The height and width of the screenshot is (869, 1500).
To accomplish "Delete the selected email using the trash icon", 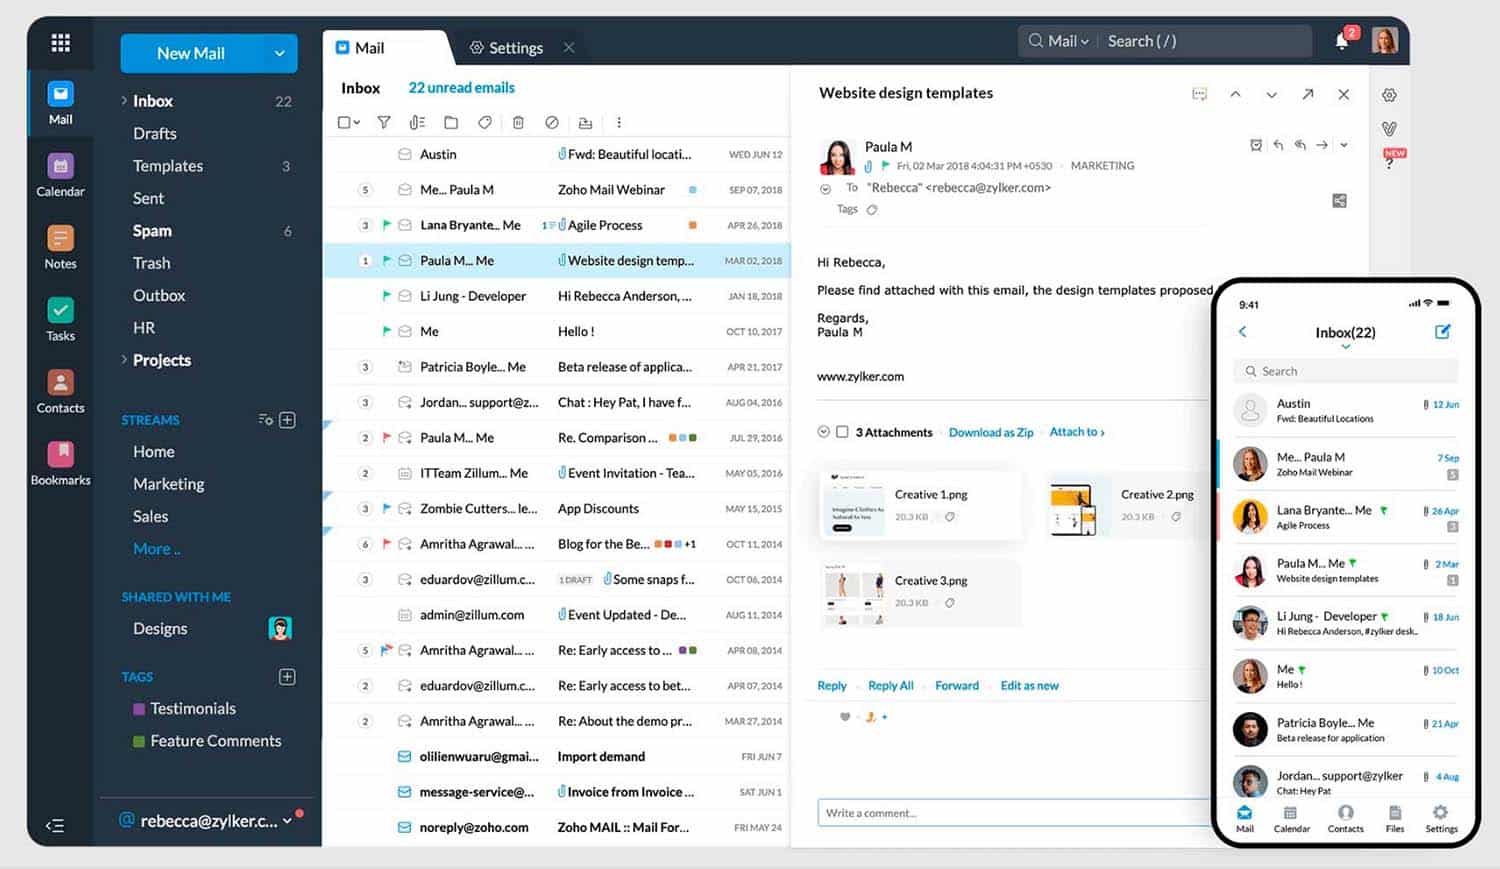I will coord(518,122).
